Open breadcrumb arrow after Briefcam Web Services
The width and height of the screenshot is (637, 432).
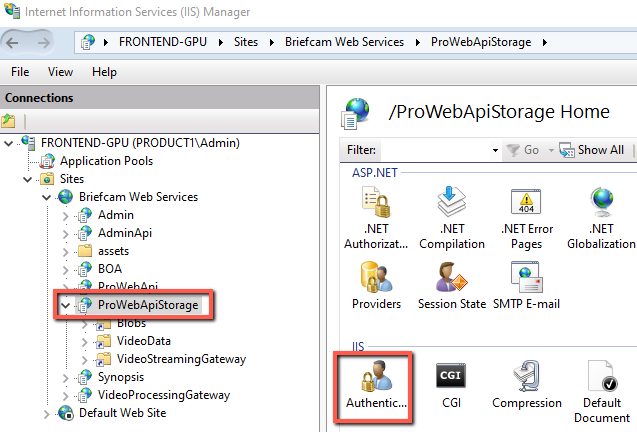click(x=418, y=42)
